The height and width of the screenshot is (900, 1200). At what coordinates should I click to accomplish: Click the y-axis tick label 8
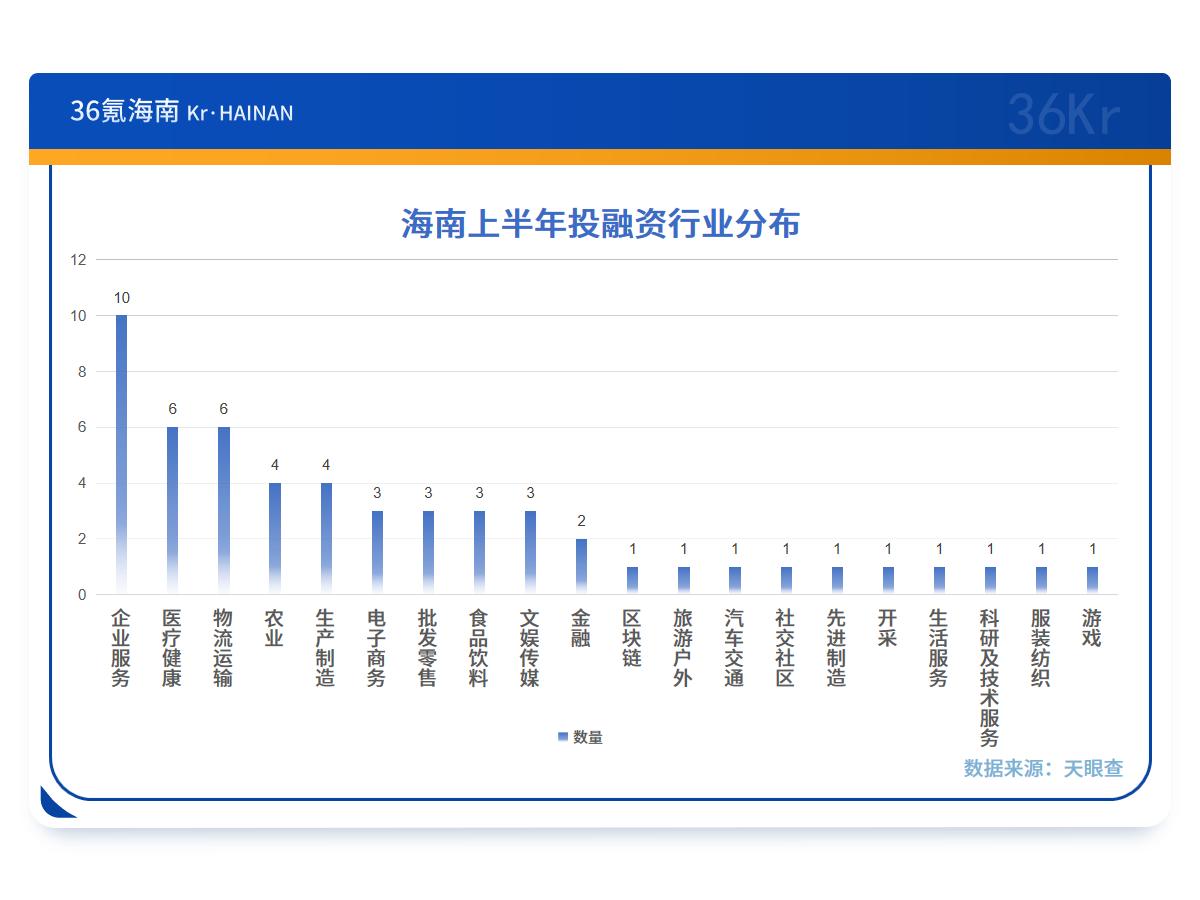(82, 372)
